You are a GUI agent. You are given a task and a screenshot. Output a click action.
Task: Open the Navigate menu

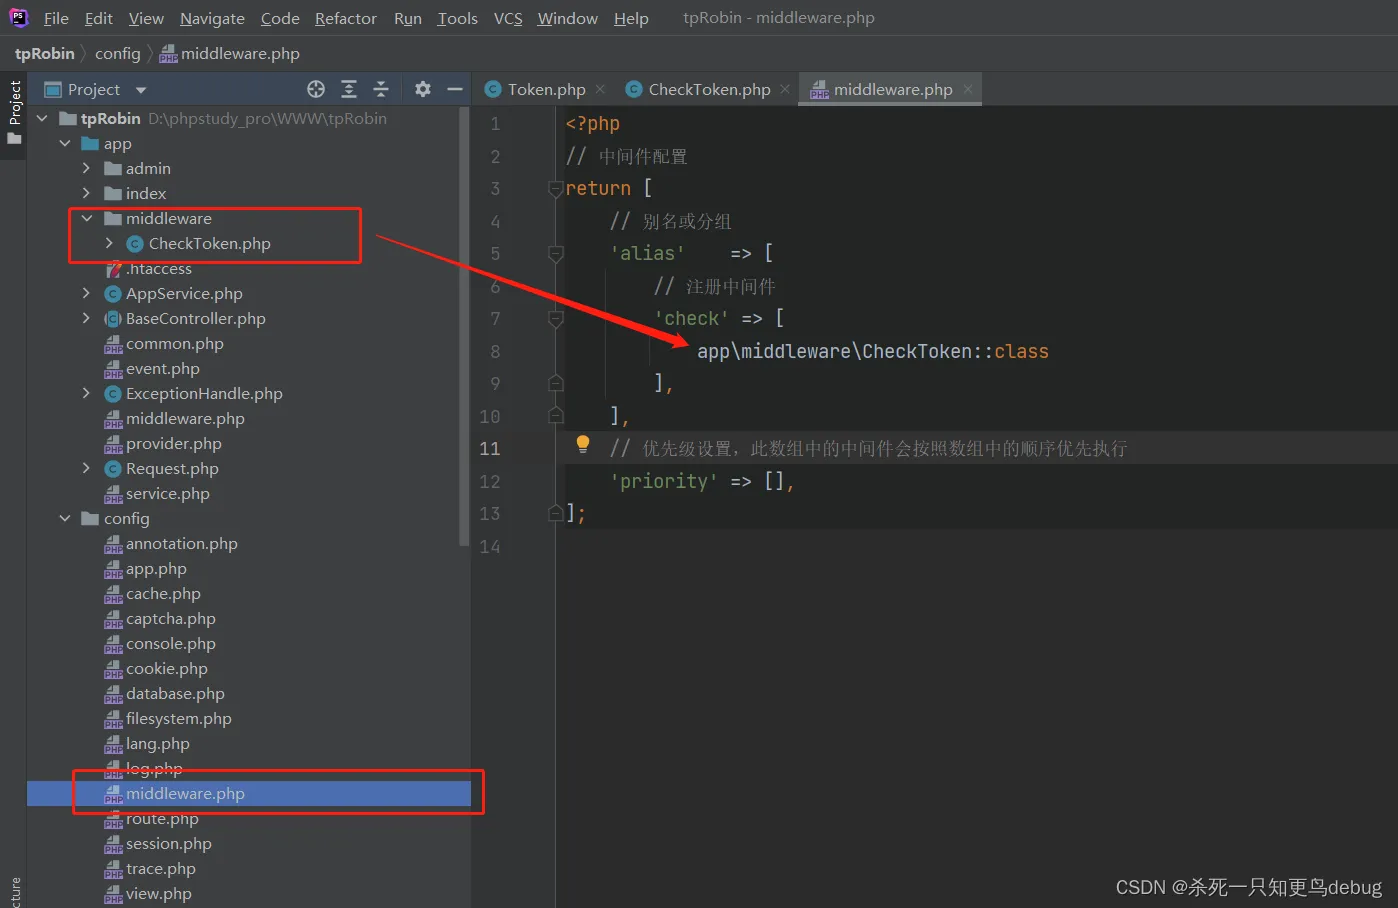(x=212, y=18)
